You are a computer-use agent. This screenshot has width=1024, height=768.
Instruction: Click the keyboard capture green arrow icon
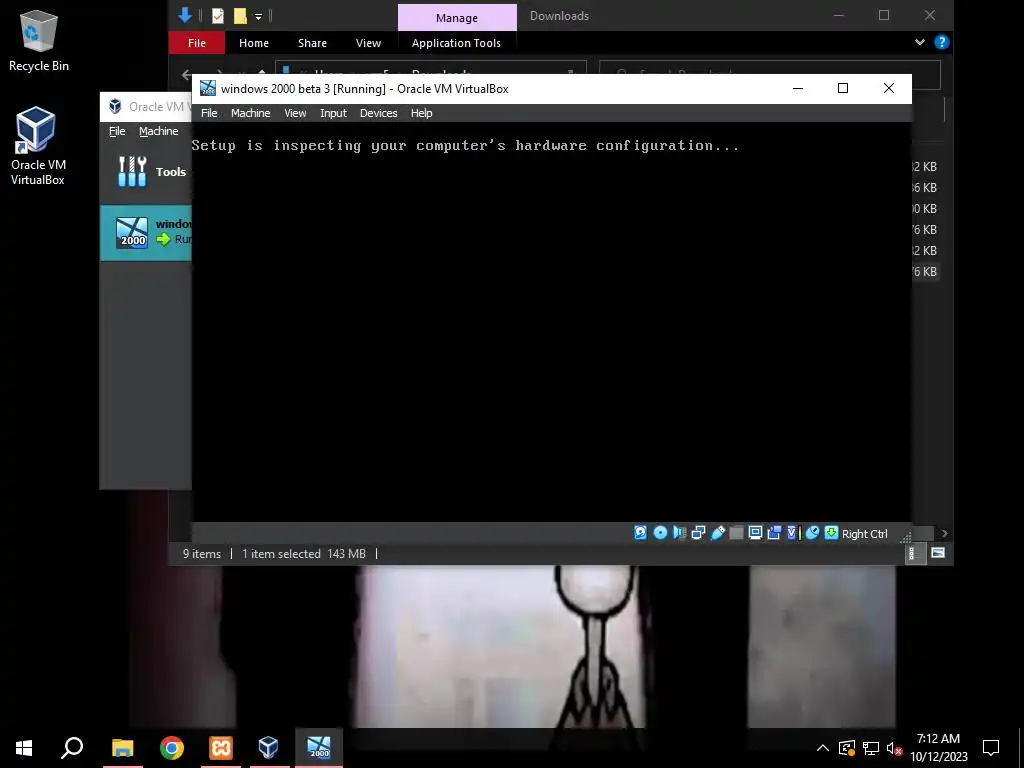tap(831, 533)
